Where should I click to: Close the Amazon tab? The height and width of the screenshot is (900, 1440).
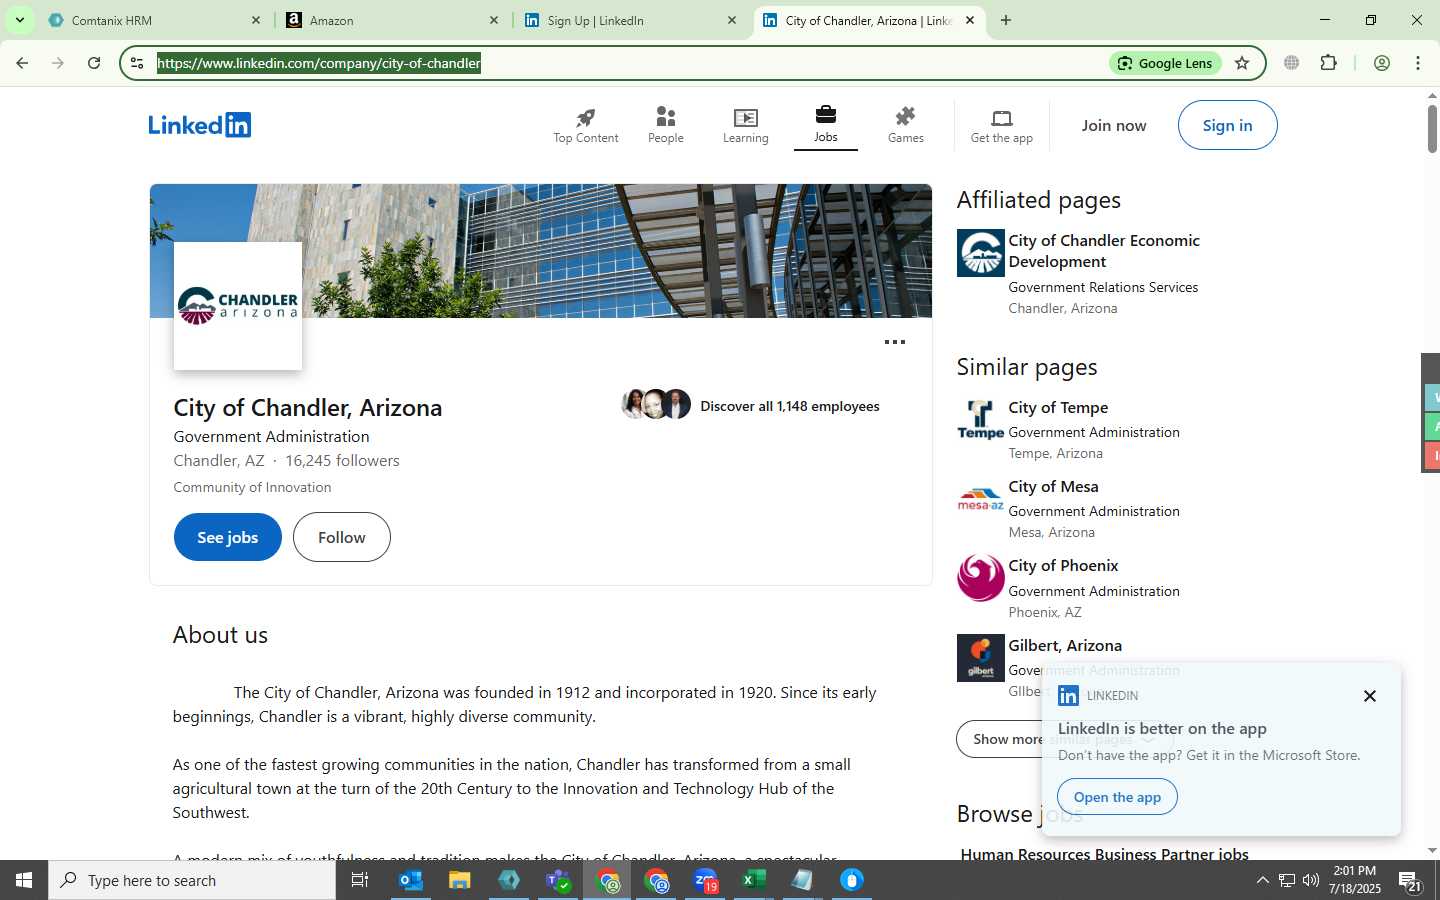tap(494, 20)
